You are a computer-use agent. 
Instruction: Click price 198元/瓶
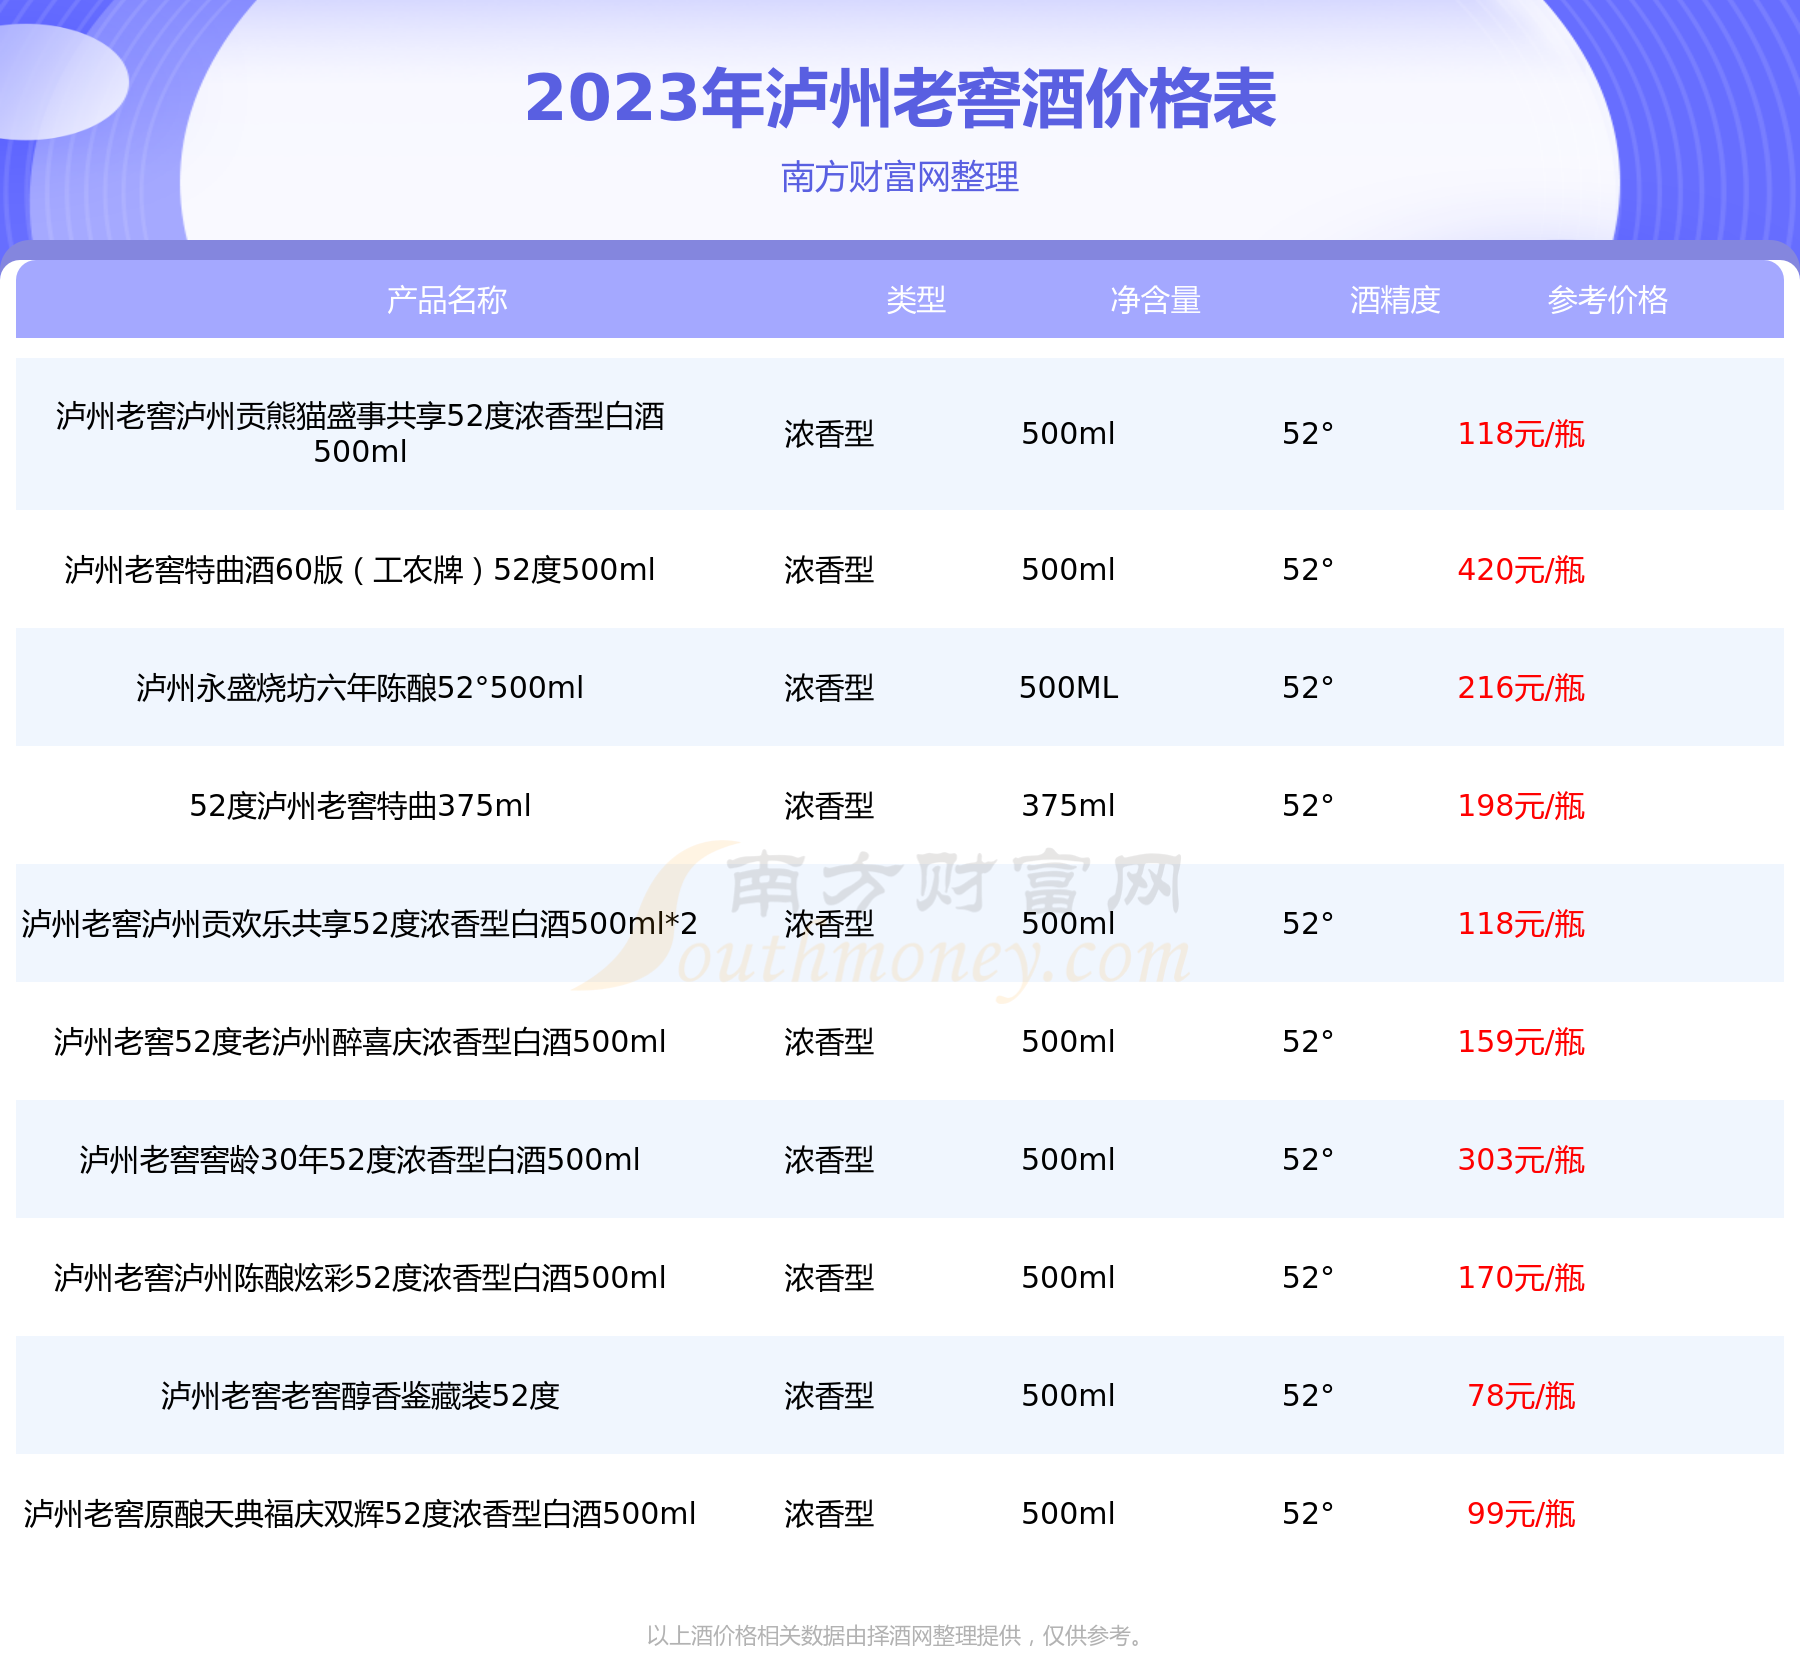coord(1521,806)
